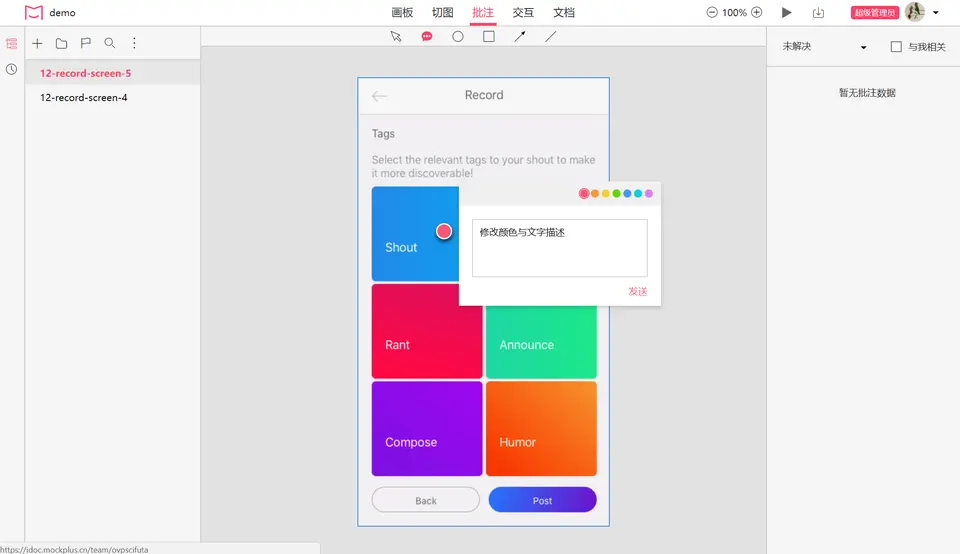Select the rectangle annotation tool
This screenshot has height=554, width=960.
(x=489, y=37)
